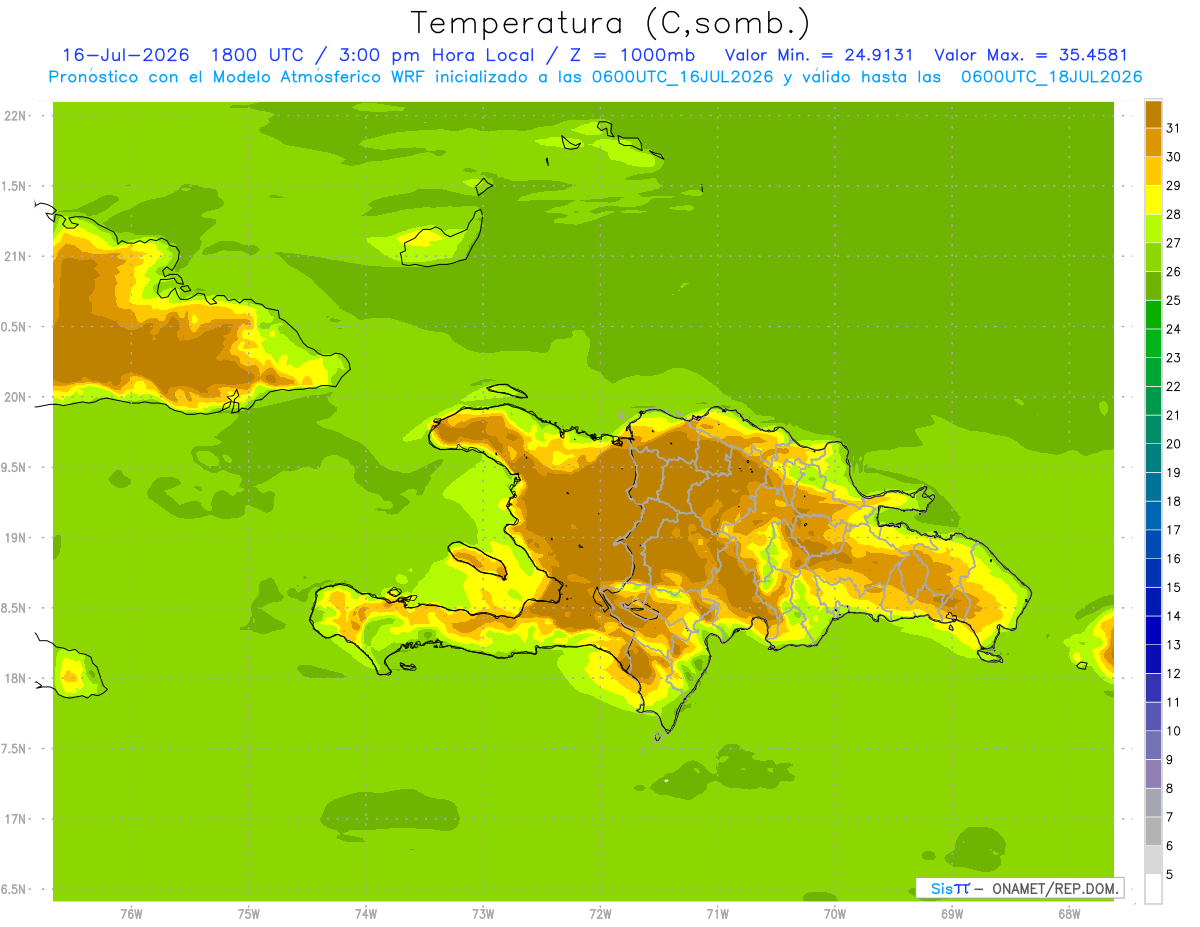Click the title 'Temperatura (C,somb.)'

[609, 23]
